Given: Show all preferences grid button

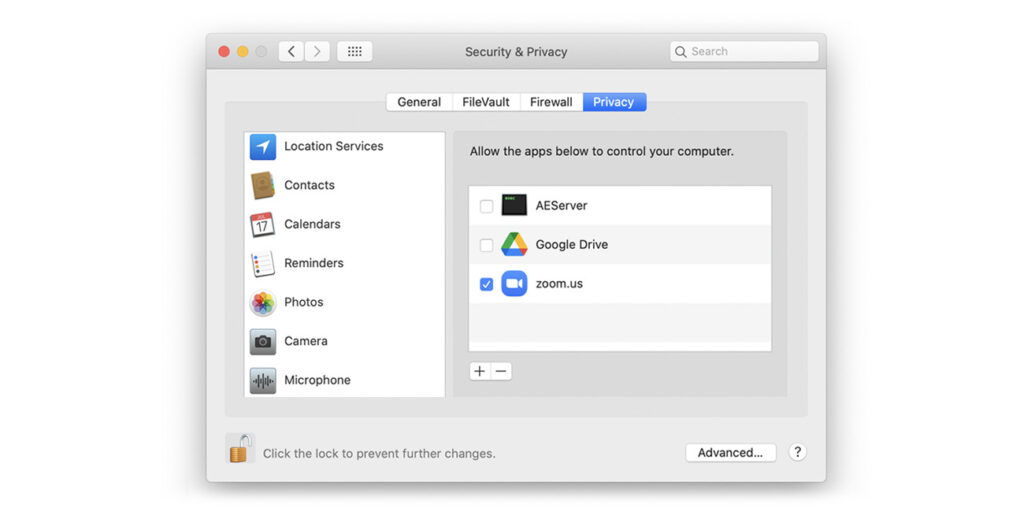Looking at the screenshot, I should tap(355, 52).
